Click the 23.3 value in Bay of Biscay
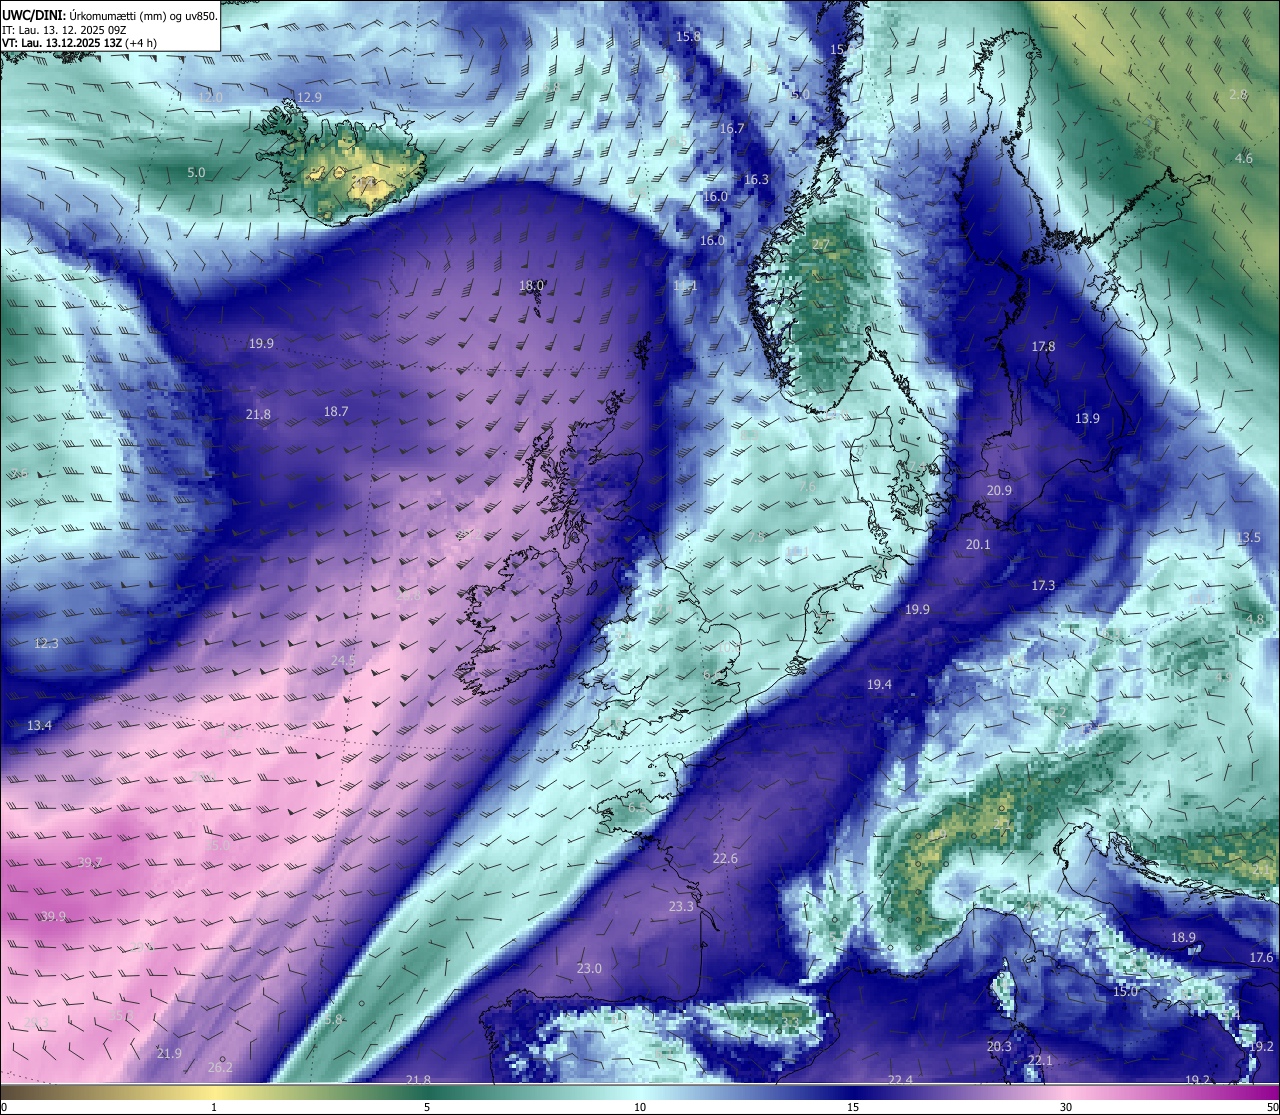 coord(681,906)
